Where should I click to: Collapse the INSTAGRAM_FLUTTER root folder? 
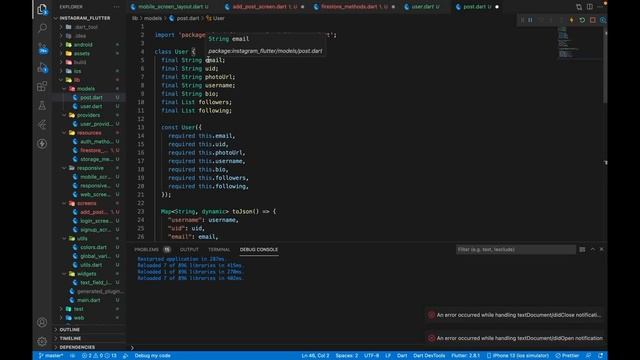[x=85, y=18]
